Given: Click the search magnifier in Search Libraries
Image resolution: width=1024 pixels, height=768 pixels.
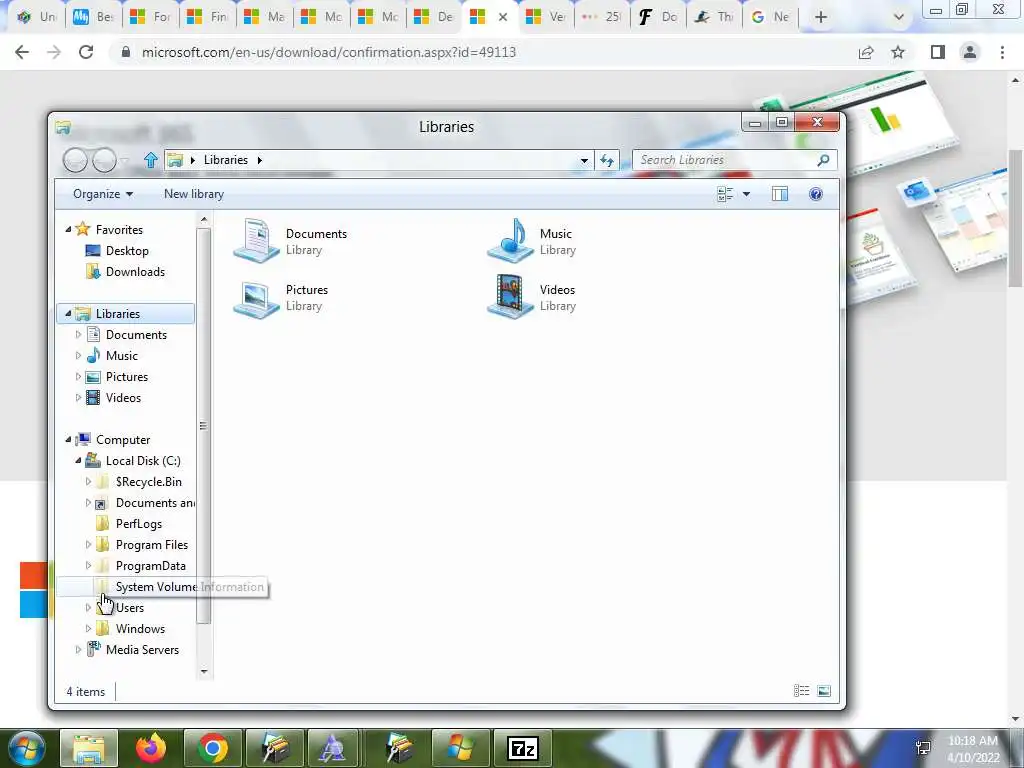Looking at the screenshot, I should (x=824, y=160).
